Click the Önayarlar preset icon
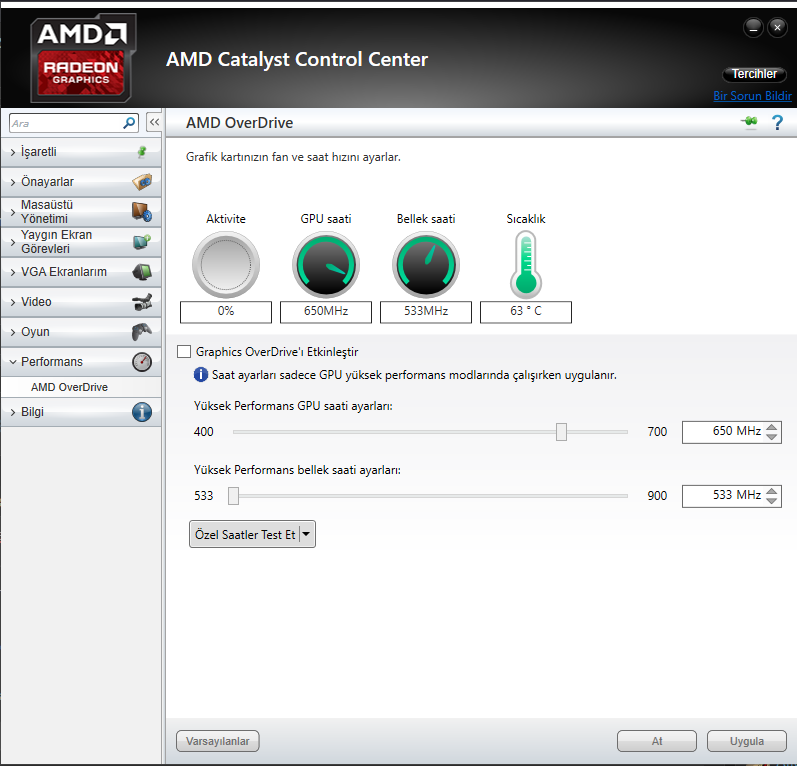 (142, 181)
